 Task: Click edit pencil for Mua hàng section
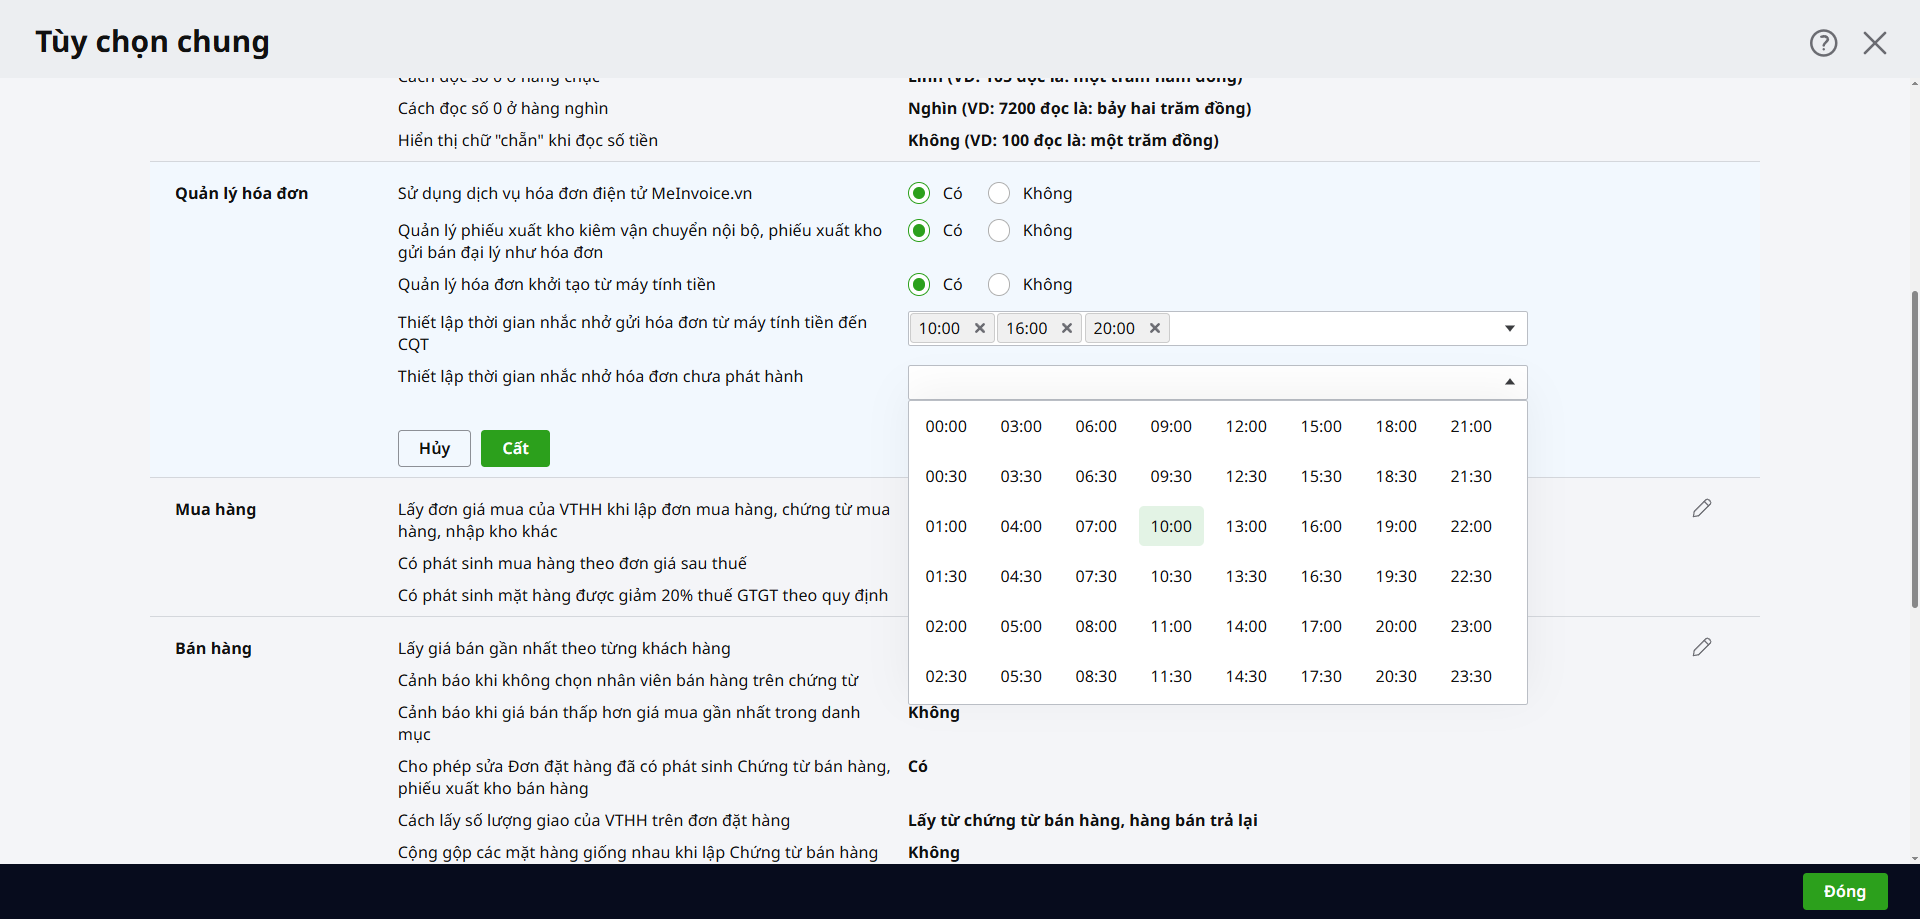(1701, 509)
